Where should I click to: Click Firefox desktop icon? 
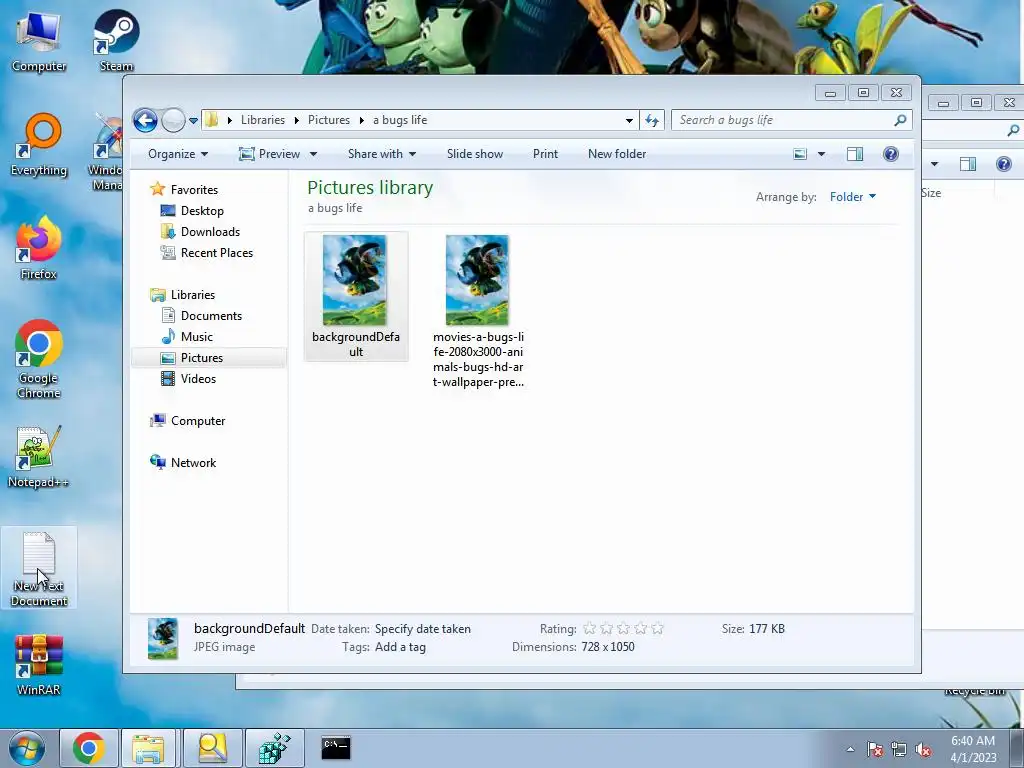click(x=39, y=248)
